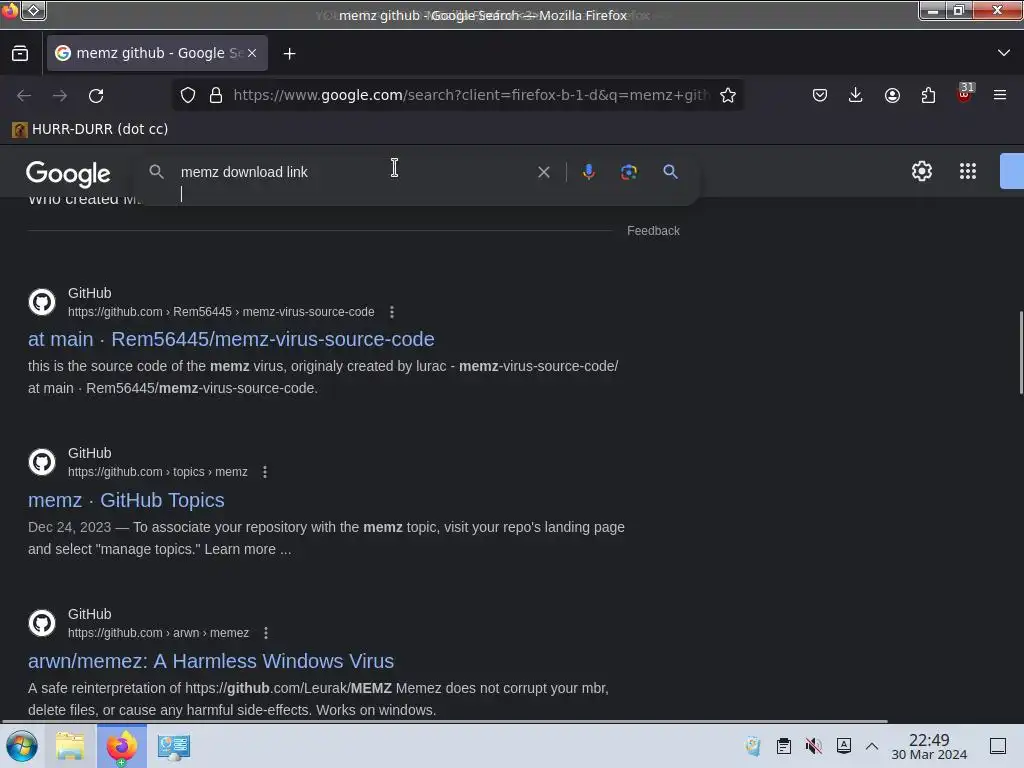Expand hidden system tray icons arrow
This screenshot has width=1024, height=768.
pyautogui.click(x=872, y=746)
